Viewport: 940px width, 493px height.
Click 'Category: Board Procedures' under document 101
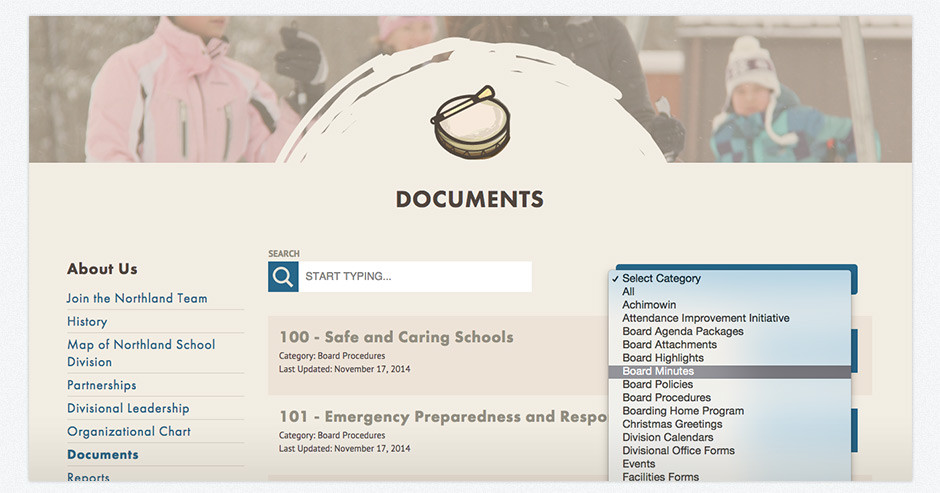[x=332, y=435]
